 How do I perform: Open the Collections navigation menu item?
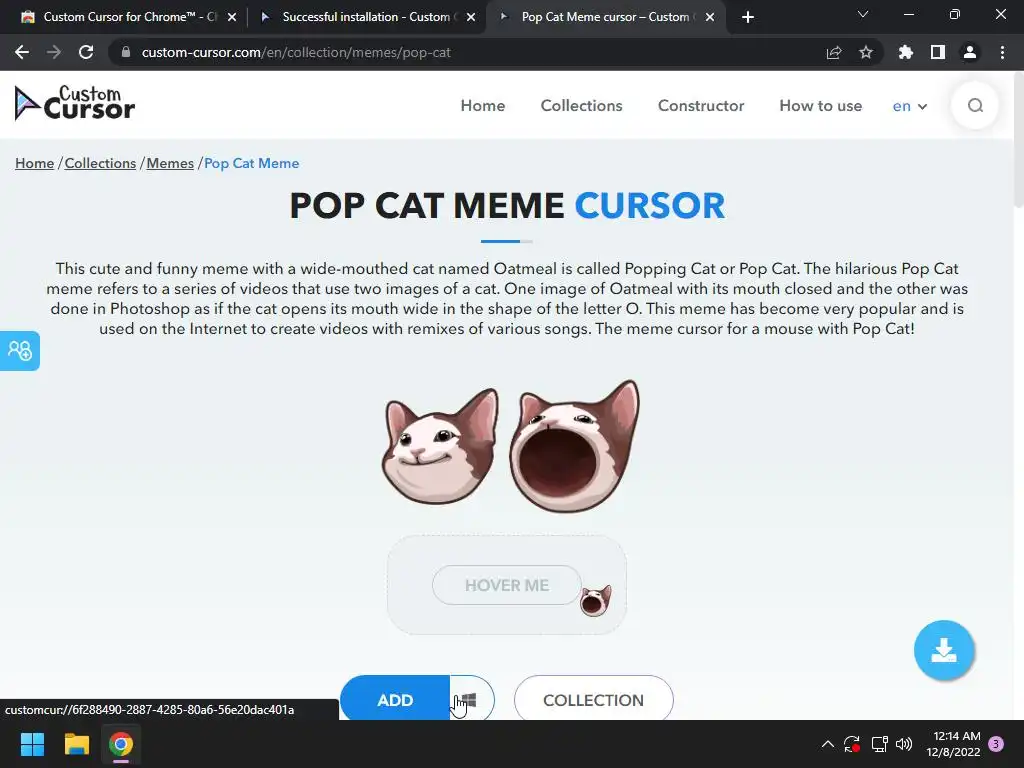(x=581, y=106)
